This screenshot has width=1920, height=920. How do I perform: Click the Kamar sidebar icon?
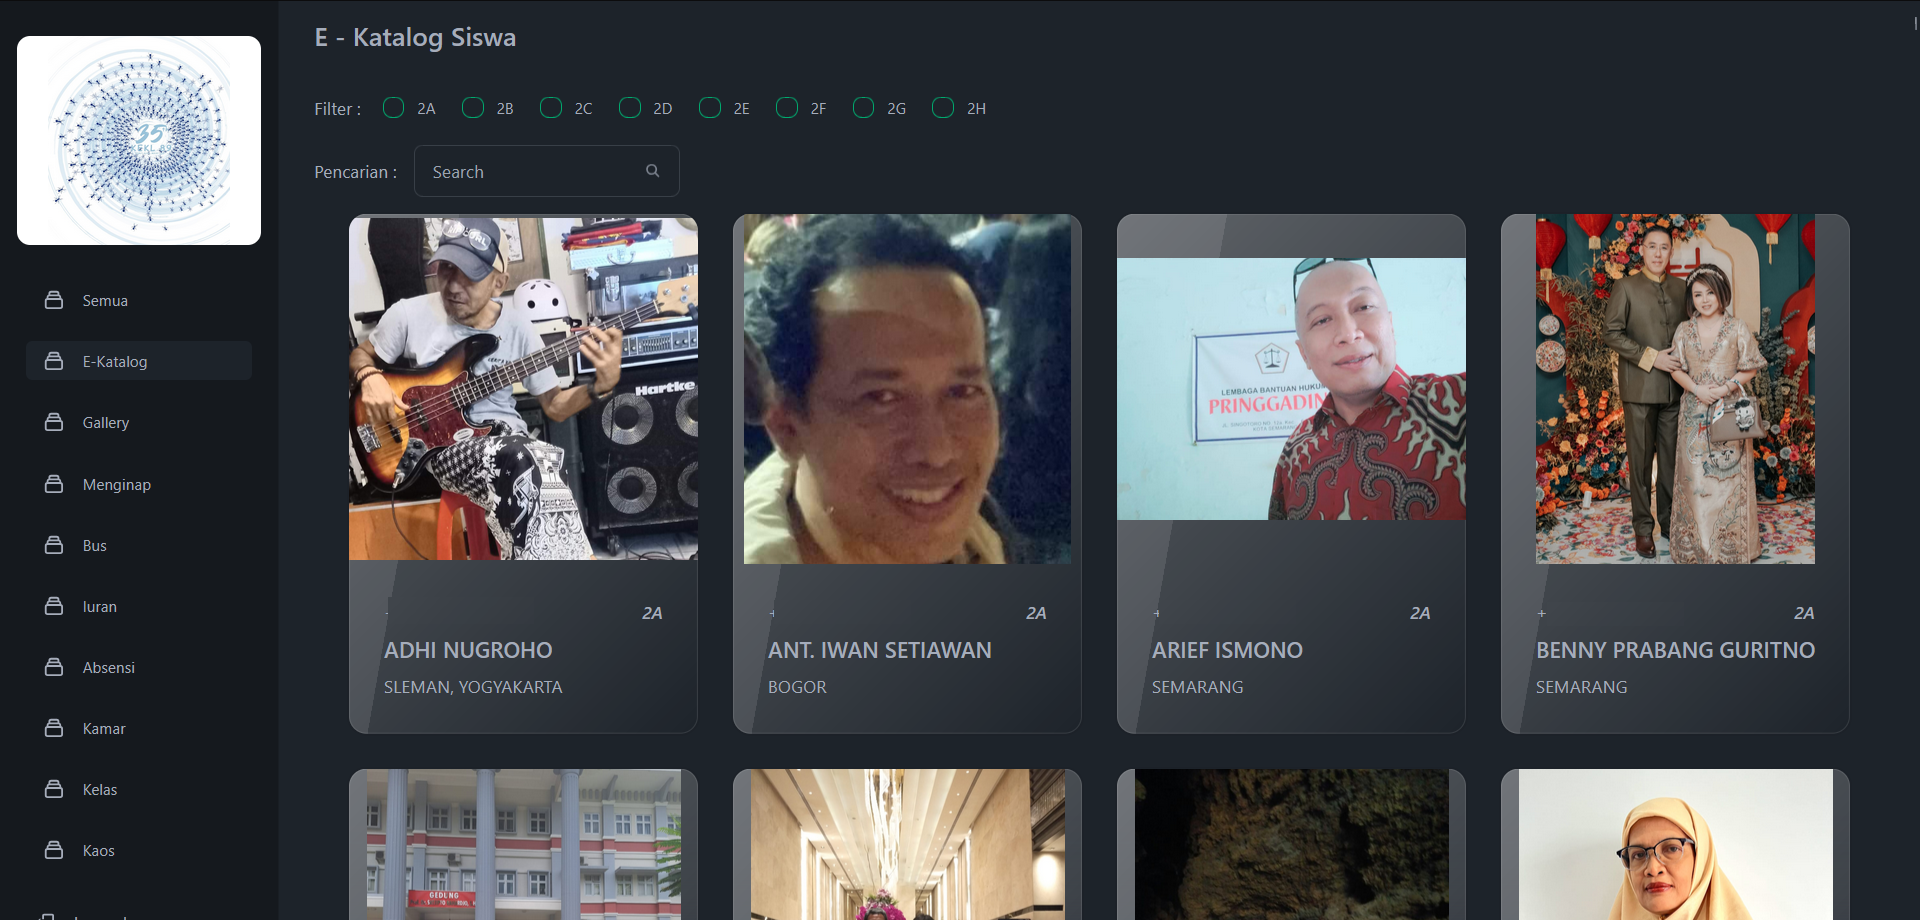pos(54,728)
